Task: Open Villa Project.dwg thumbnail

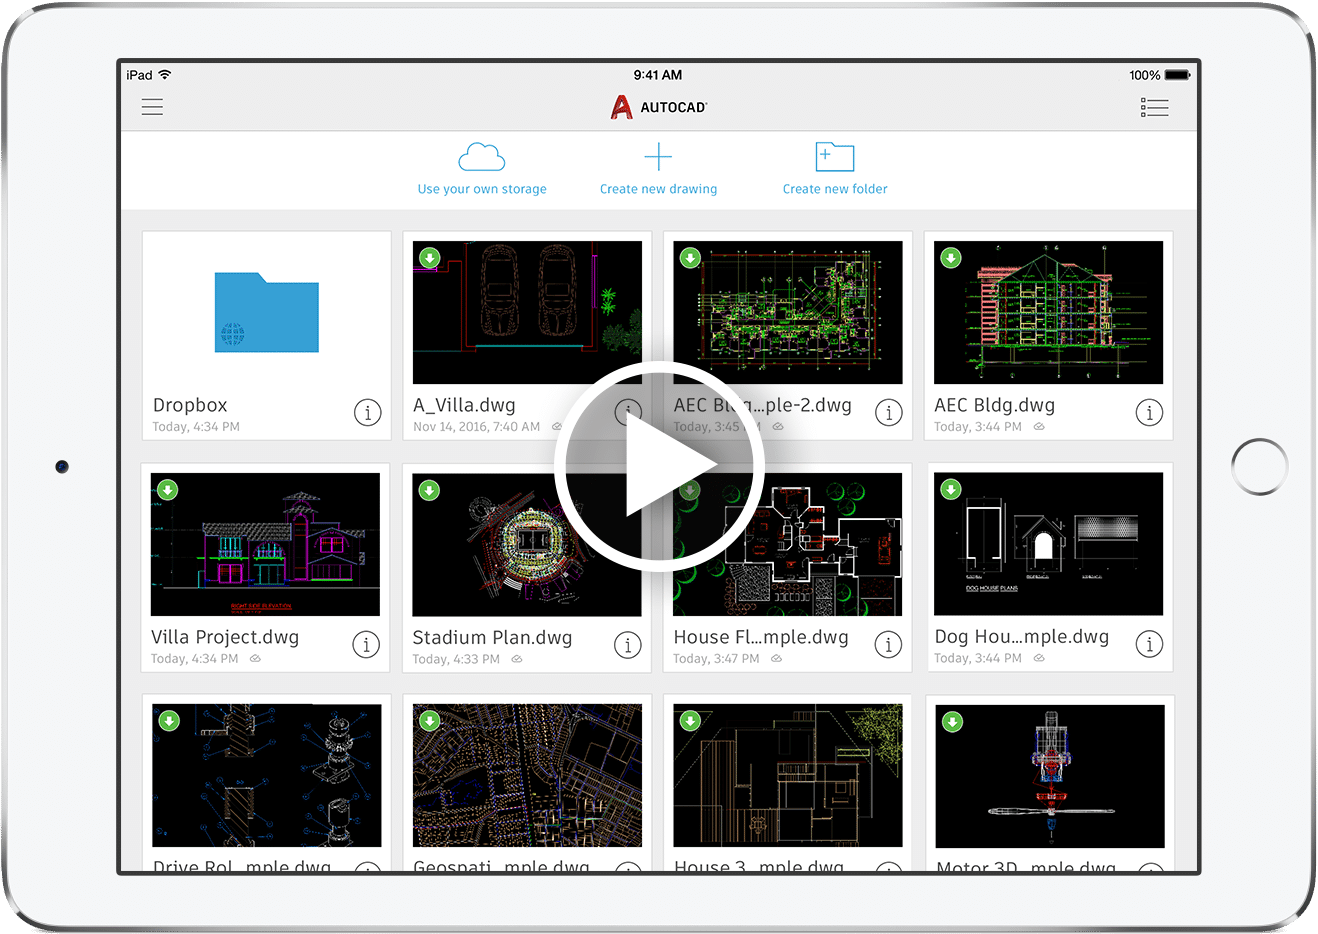Action: point(265,544)
